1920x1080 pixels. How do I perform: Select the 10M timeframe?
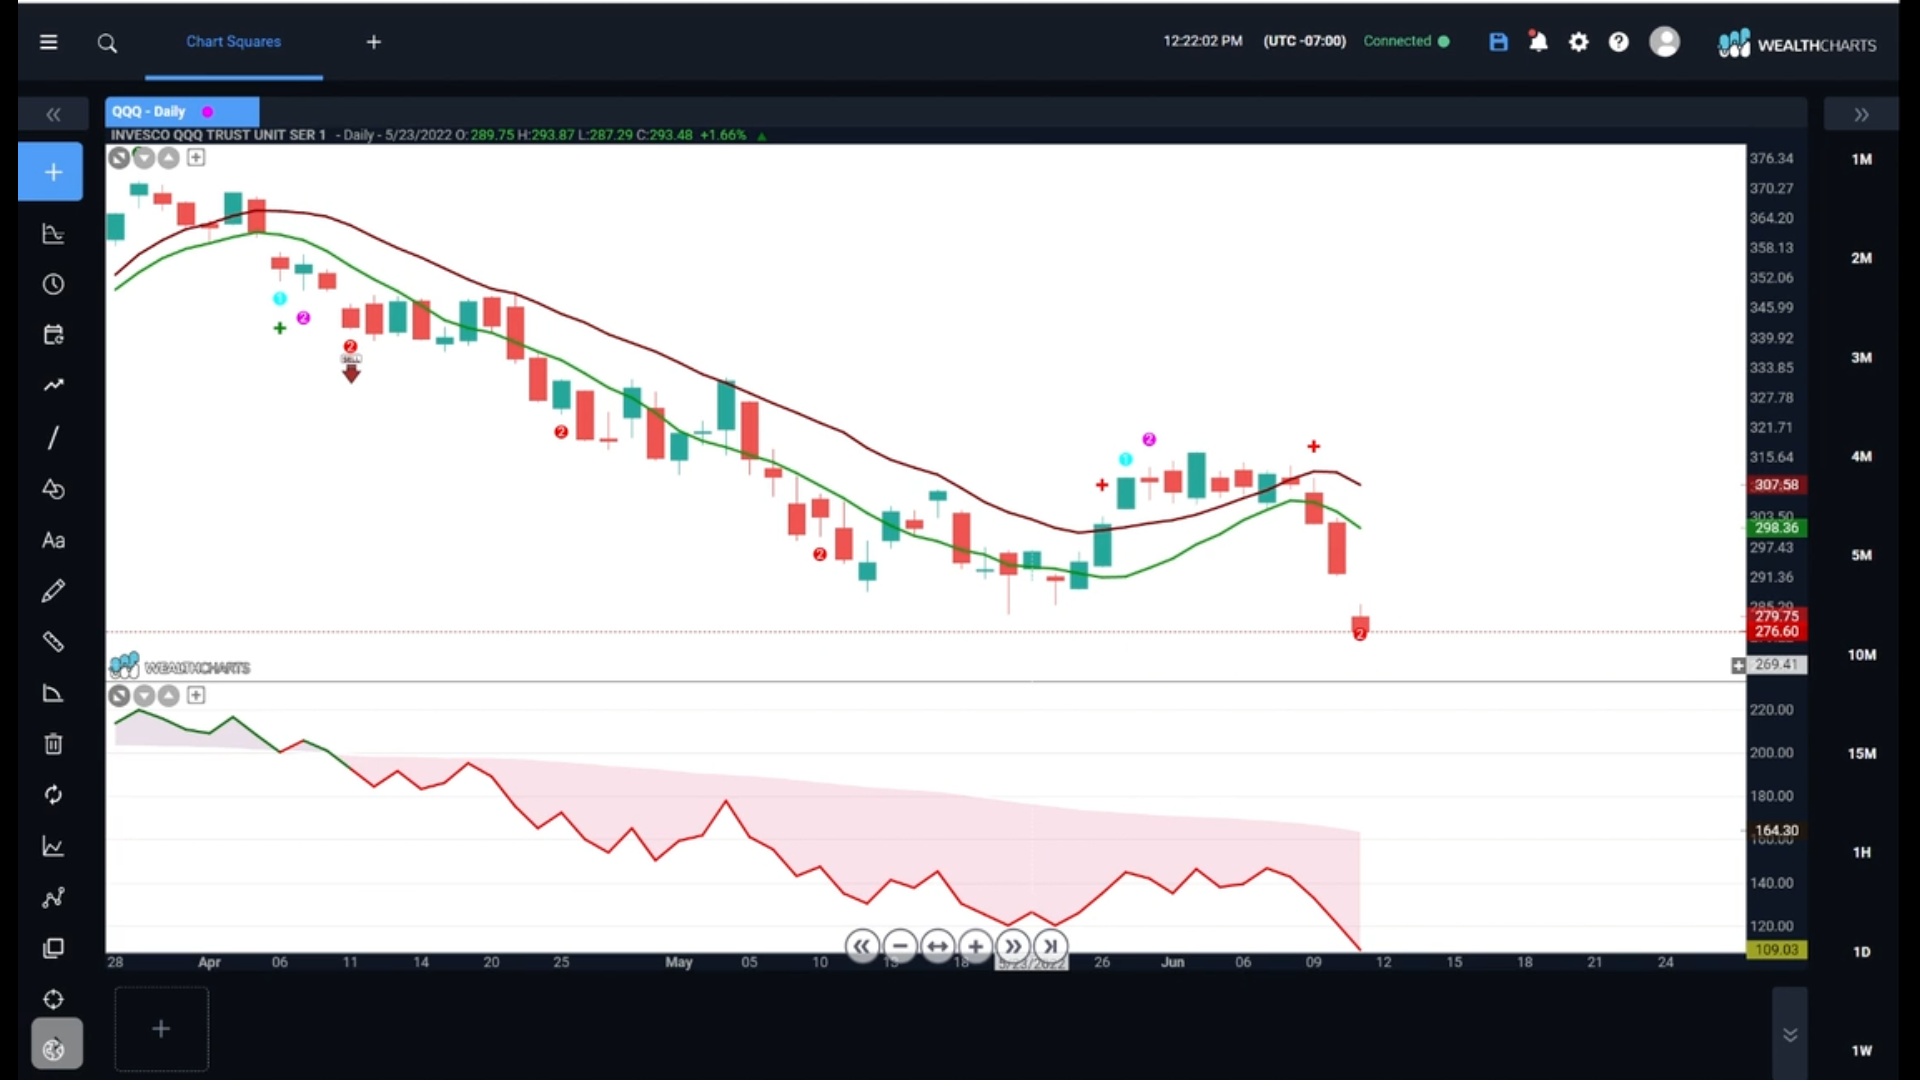click(1861, 655)
